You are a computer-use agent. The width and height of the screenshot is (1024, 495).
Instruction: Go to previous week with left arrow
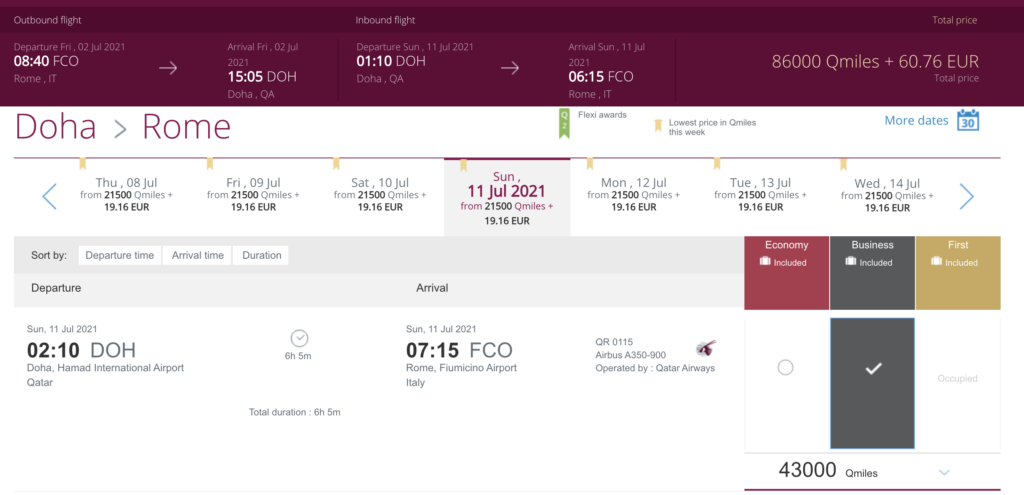coord(50,197)
